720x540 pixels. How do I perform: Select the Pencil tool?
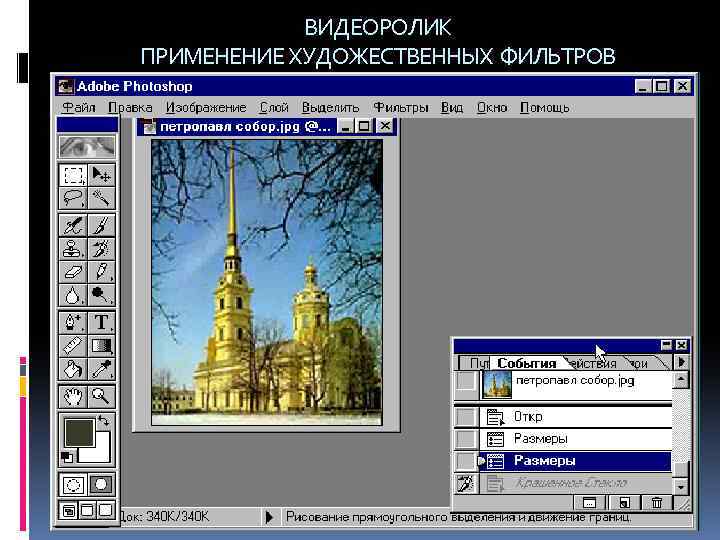click(x=101, y=271)
